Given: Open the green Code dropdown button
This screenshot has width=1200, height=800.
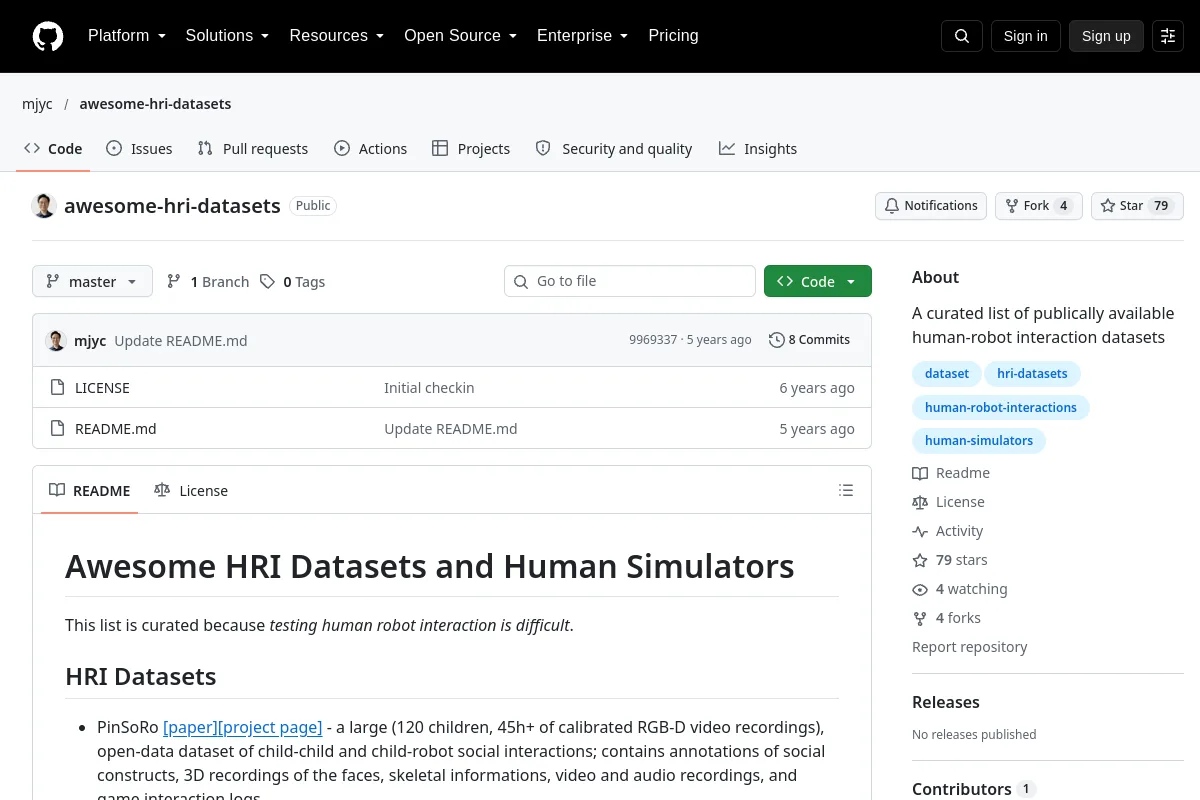Looking at the screenshot, I should point(818,281).
